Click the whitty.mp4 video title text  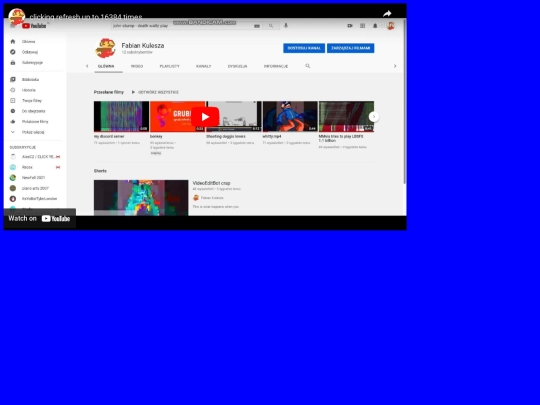(x=272, y=136)
